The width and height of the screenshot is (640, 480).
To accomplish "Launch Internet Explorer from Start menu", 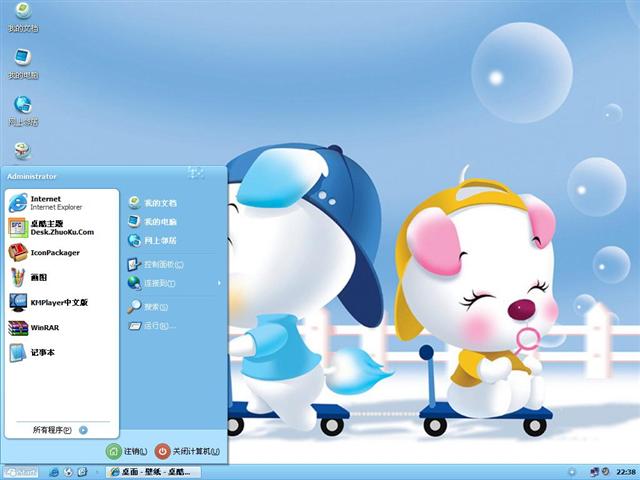I will pos(61,203).
